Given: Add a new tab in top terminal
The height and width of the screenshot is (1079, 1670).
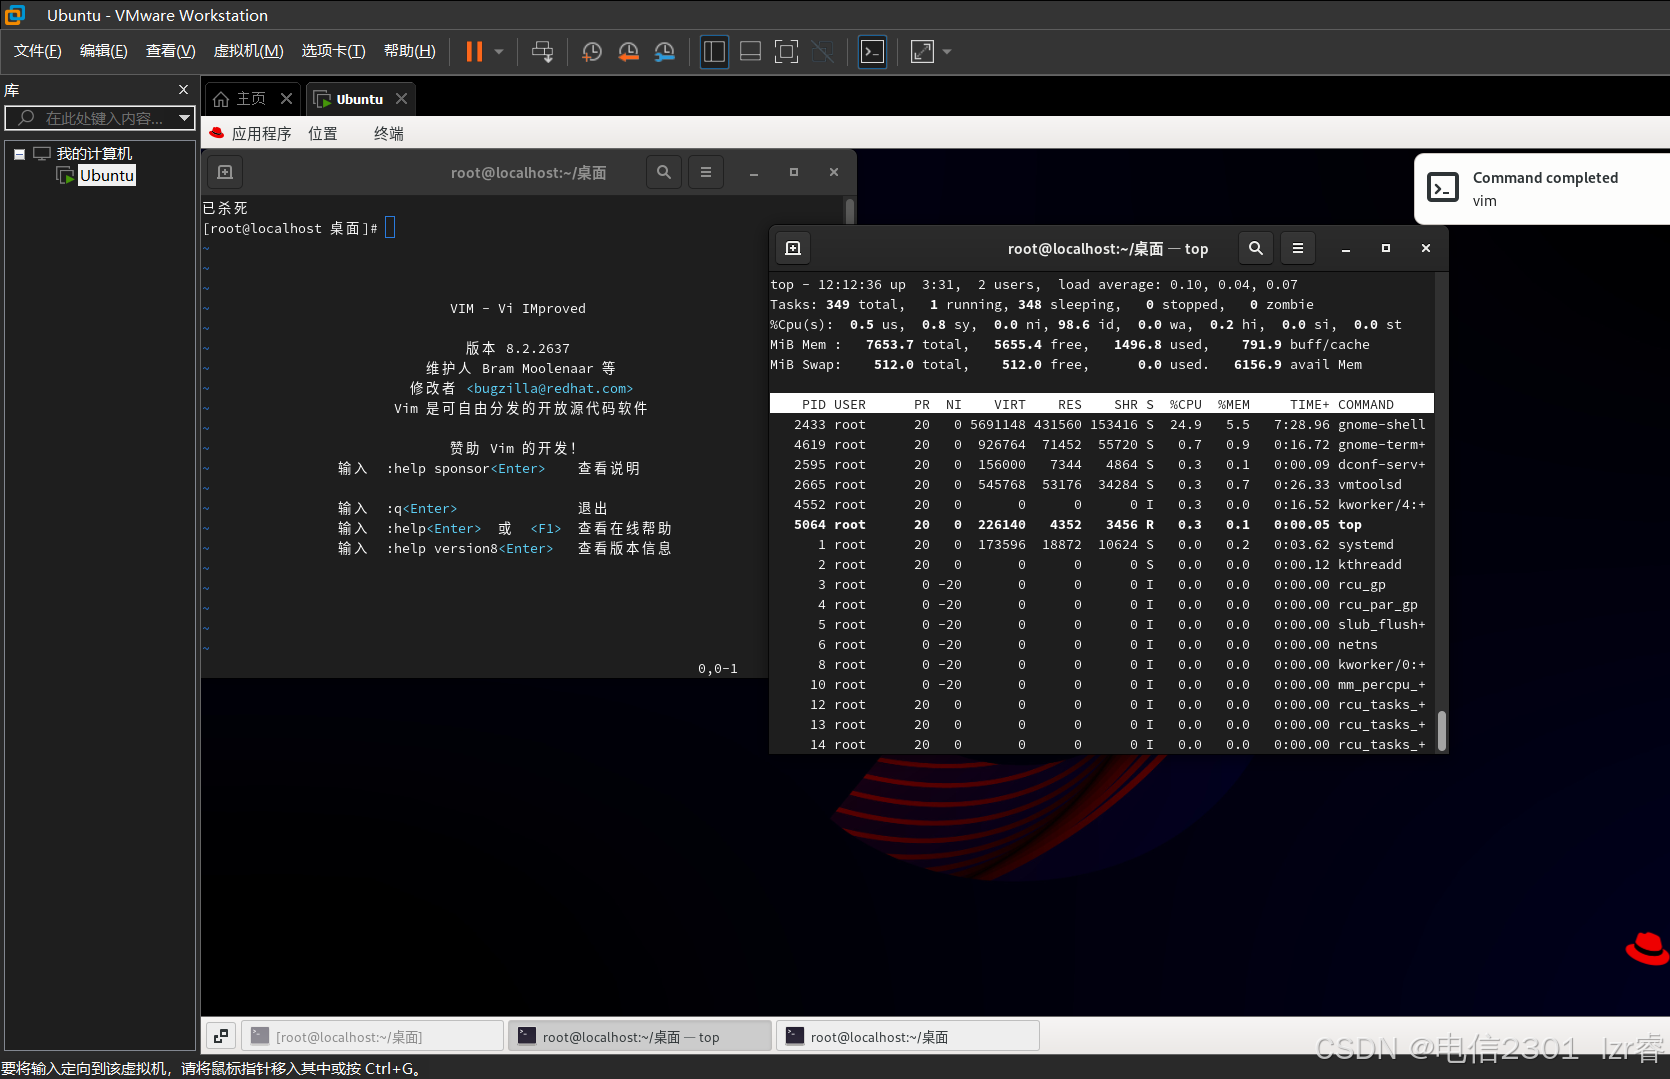Looking at the screenshot, I should click(x=793, y=248).
